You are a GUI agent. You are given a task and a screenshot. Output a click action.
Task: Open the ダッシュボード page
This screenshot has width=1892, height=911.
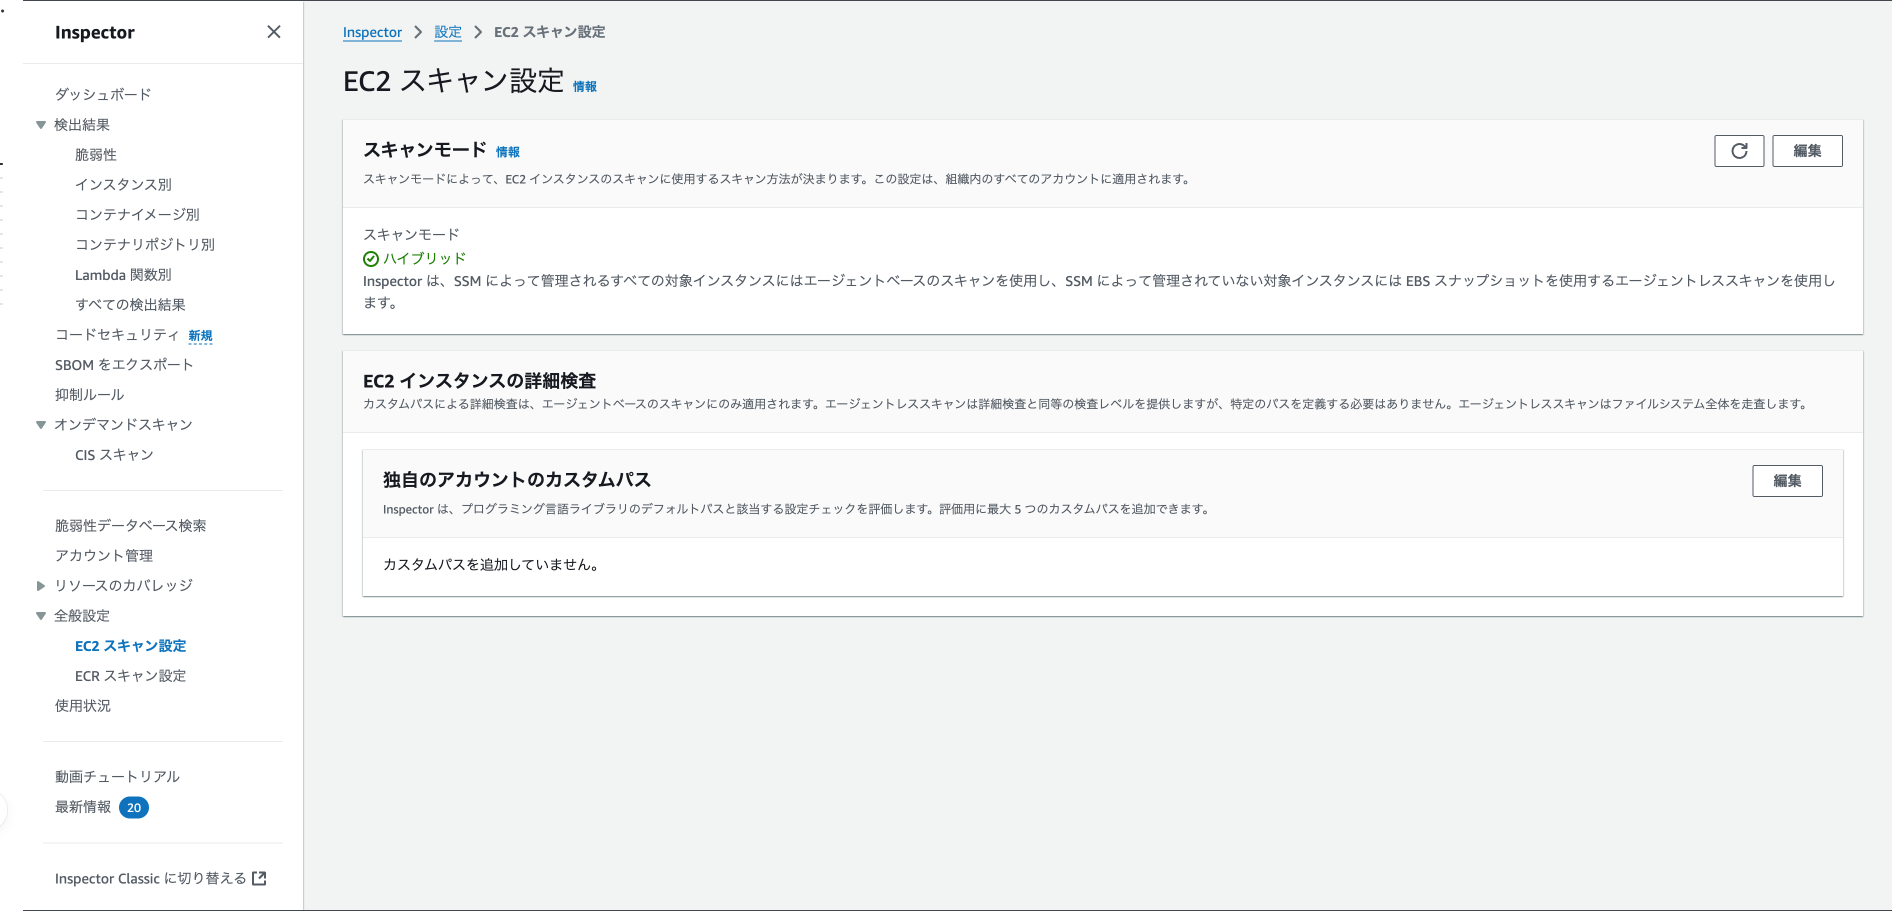click(103, 93)
